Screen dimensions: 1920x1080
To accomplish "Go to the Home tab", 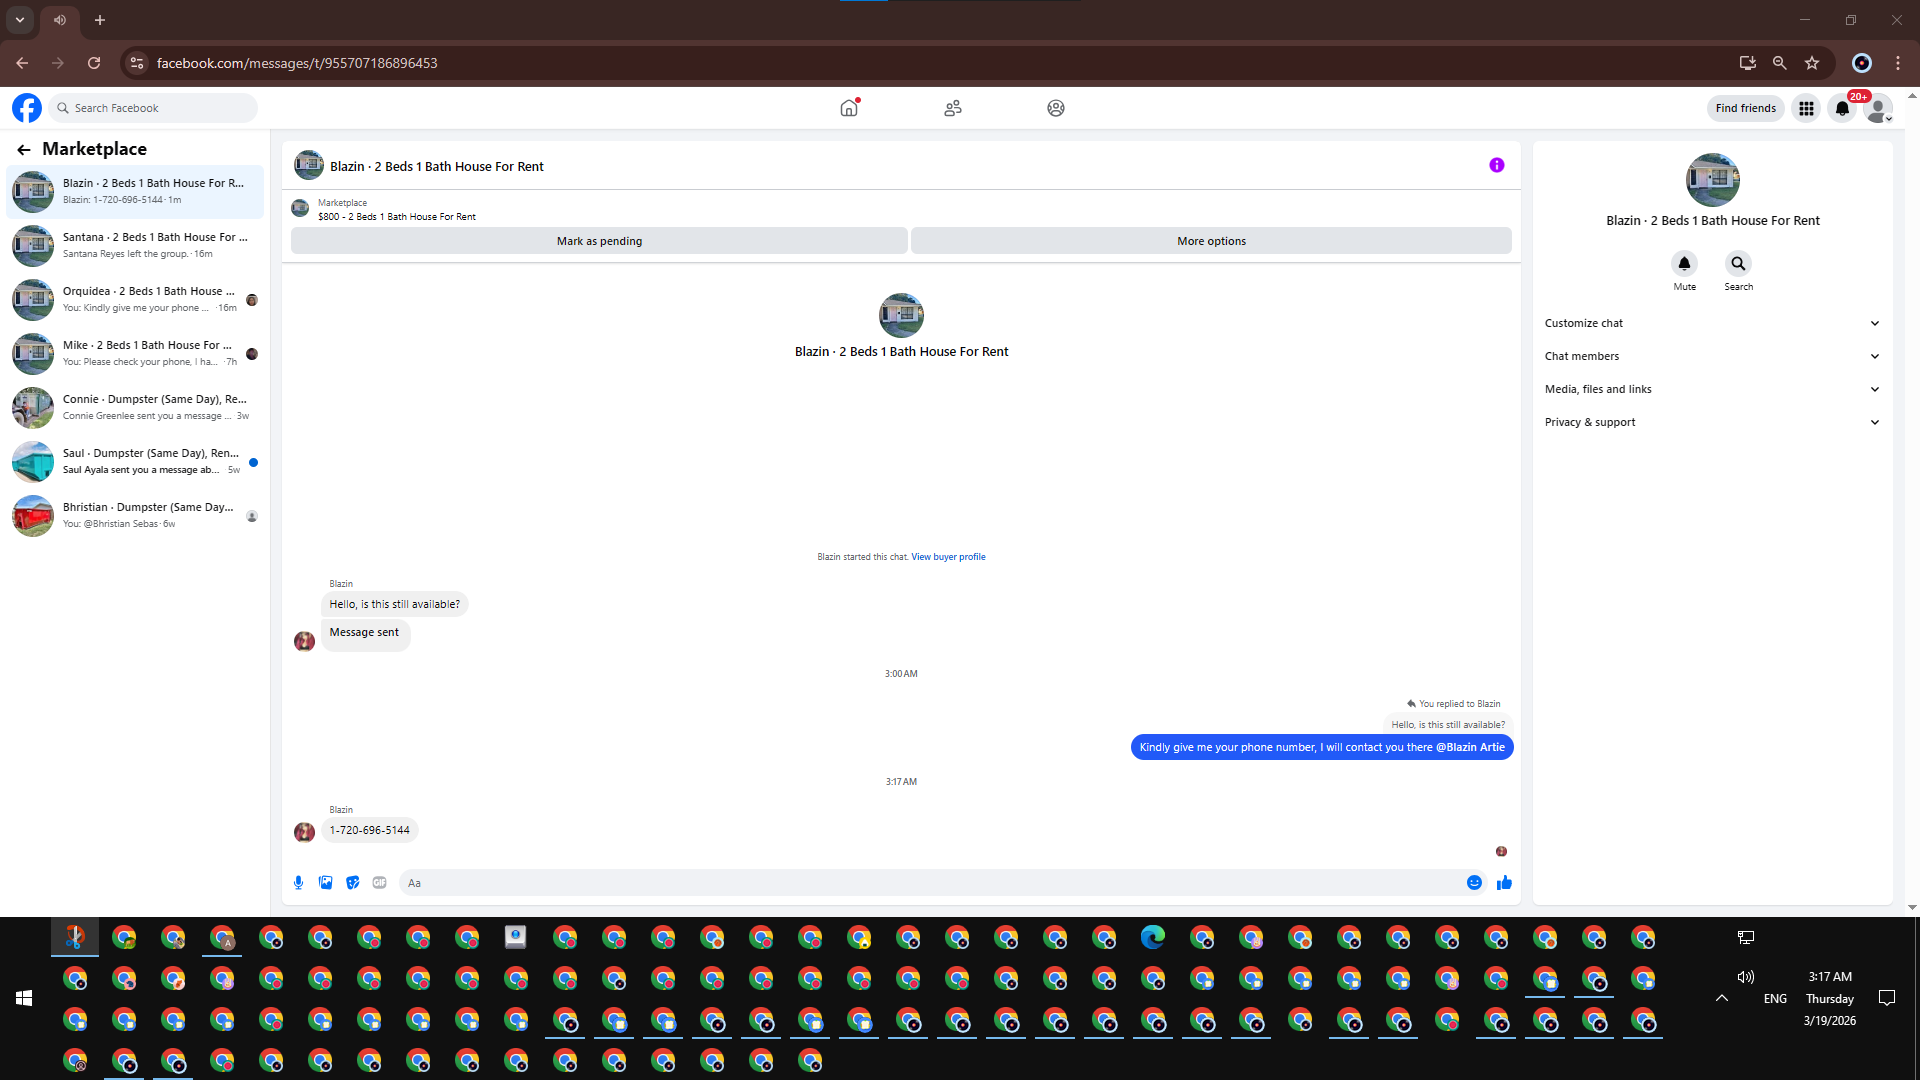I will pos(849,108).
